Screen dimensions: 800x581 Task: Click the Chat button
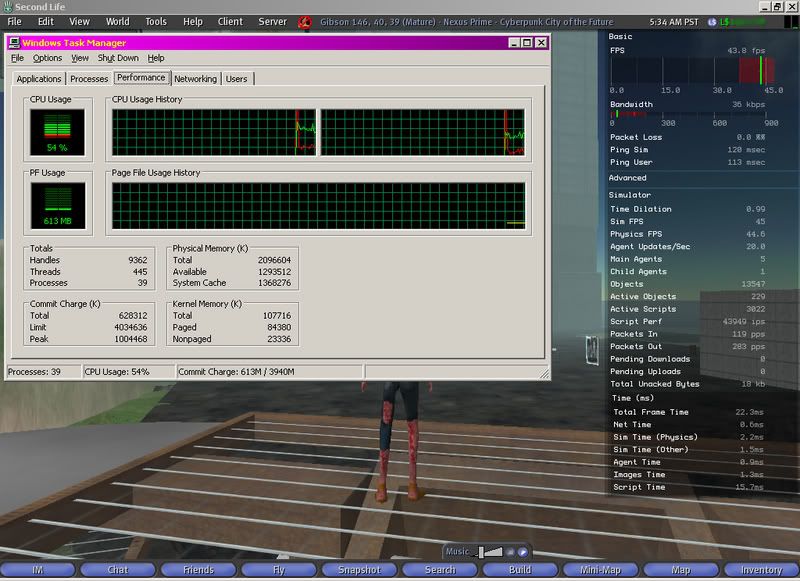118,570
